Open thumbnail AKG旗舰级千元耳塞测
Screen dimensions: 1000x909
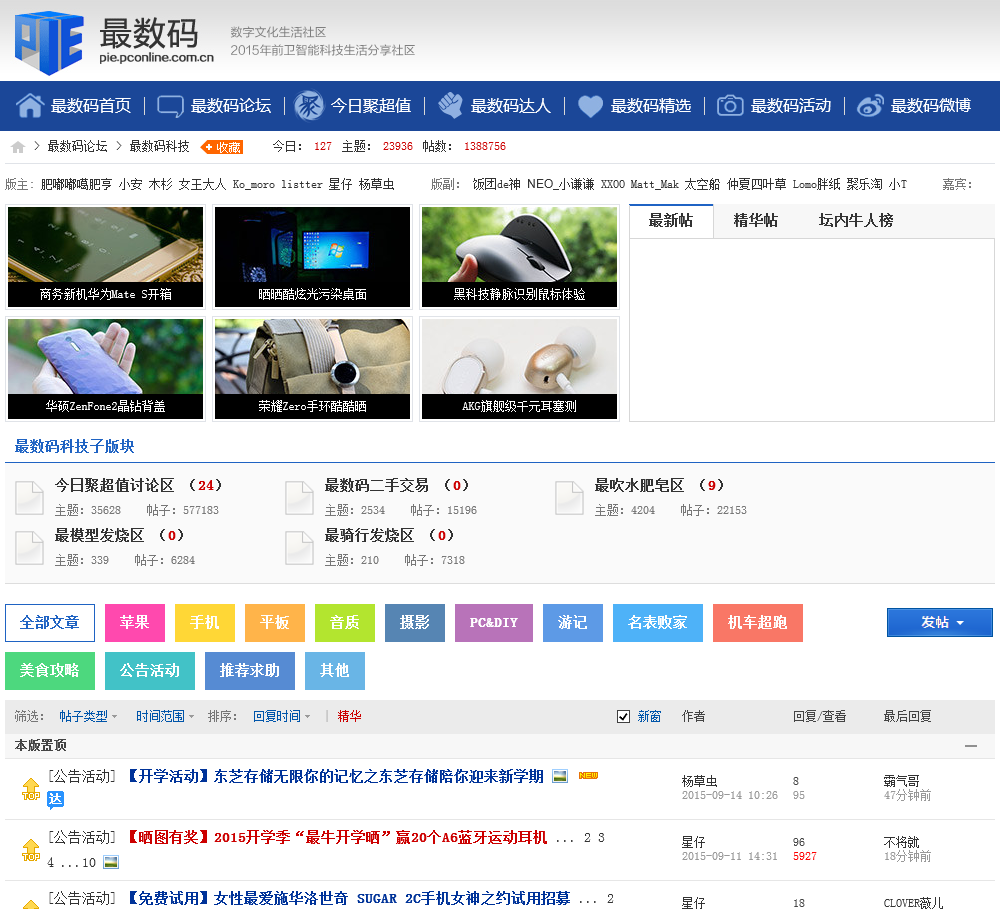pos(519,369)
